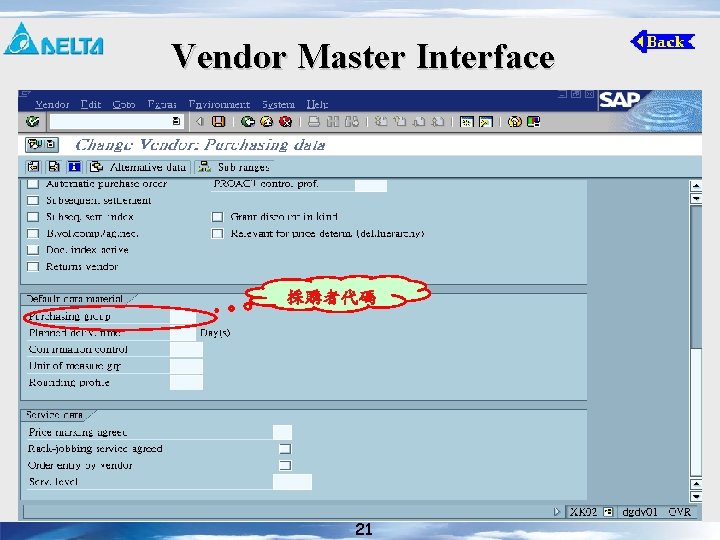Click the Confirmation control field

pyautogui.click(x=186, y=349)
